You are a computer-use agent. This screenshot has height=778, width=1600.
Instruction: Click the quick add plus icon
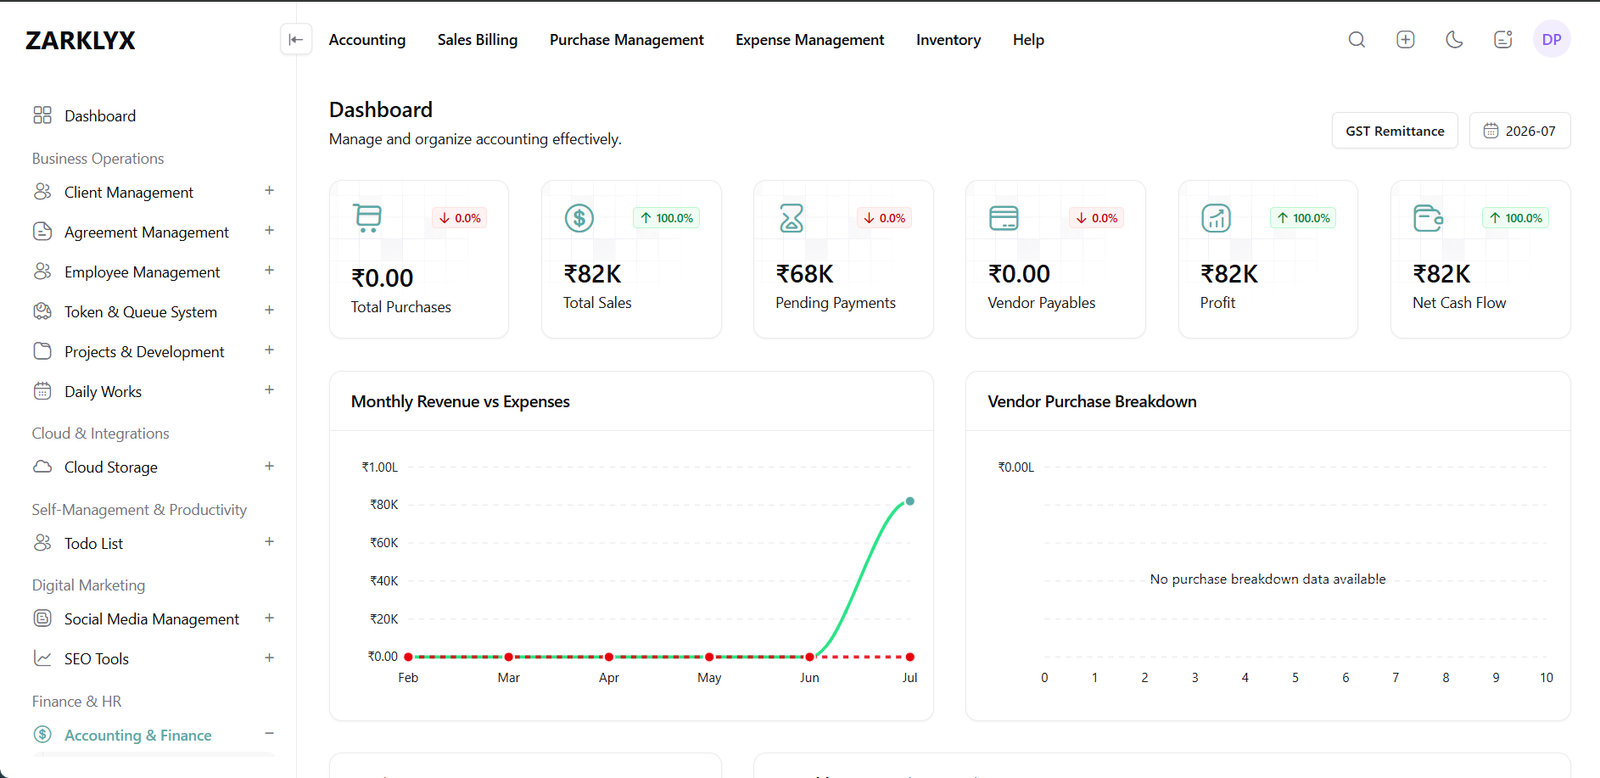click(1405, 40)
